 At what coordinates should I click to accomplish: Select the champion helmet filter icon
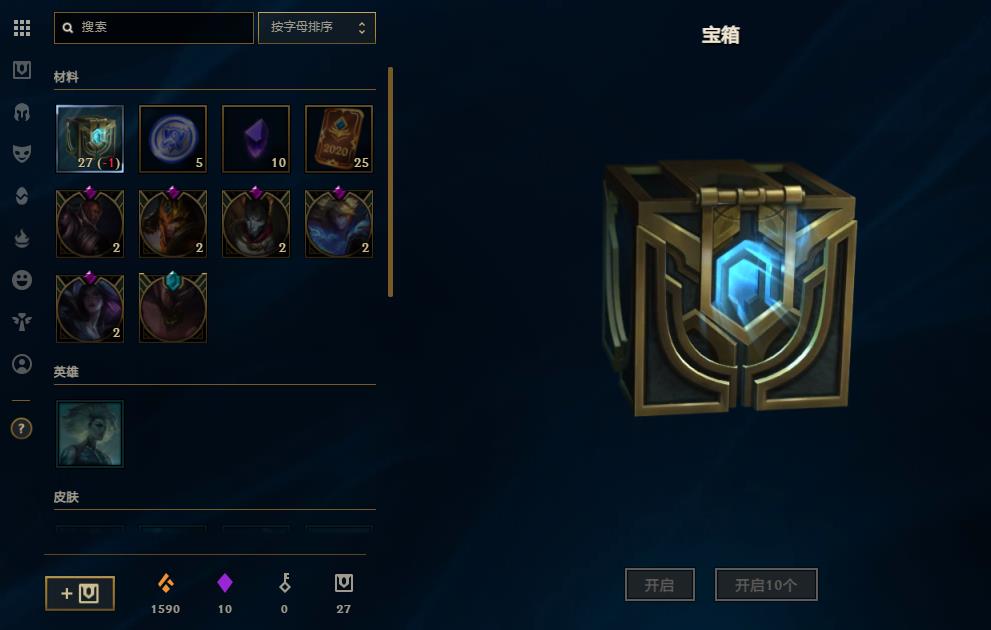pos(21,112)
